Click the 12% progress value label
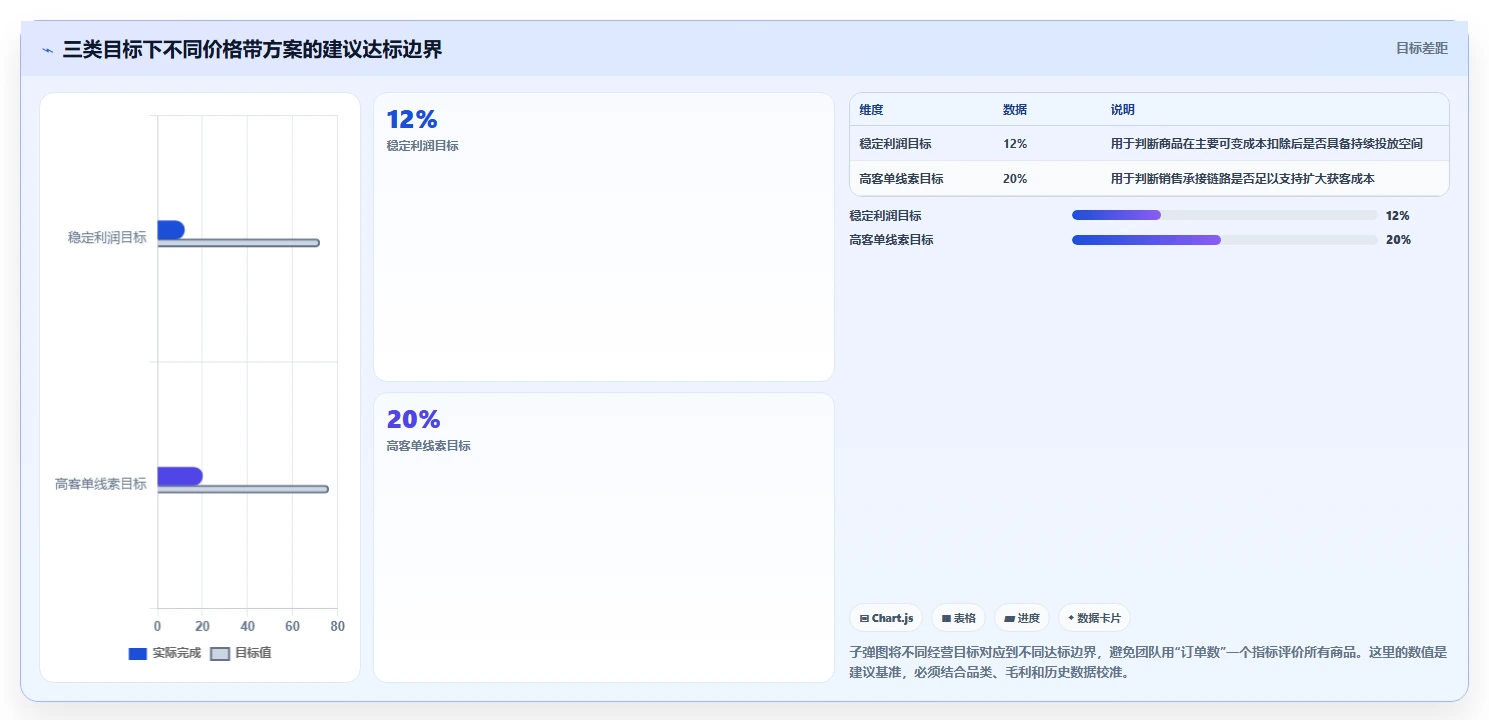The width and height of the screenshot is (1489, 720). (x=1397, y=215)
